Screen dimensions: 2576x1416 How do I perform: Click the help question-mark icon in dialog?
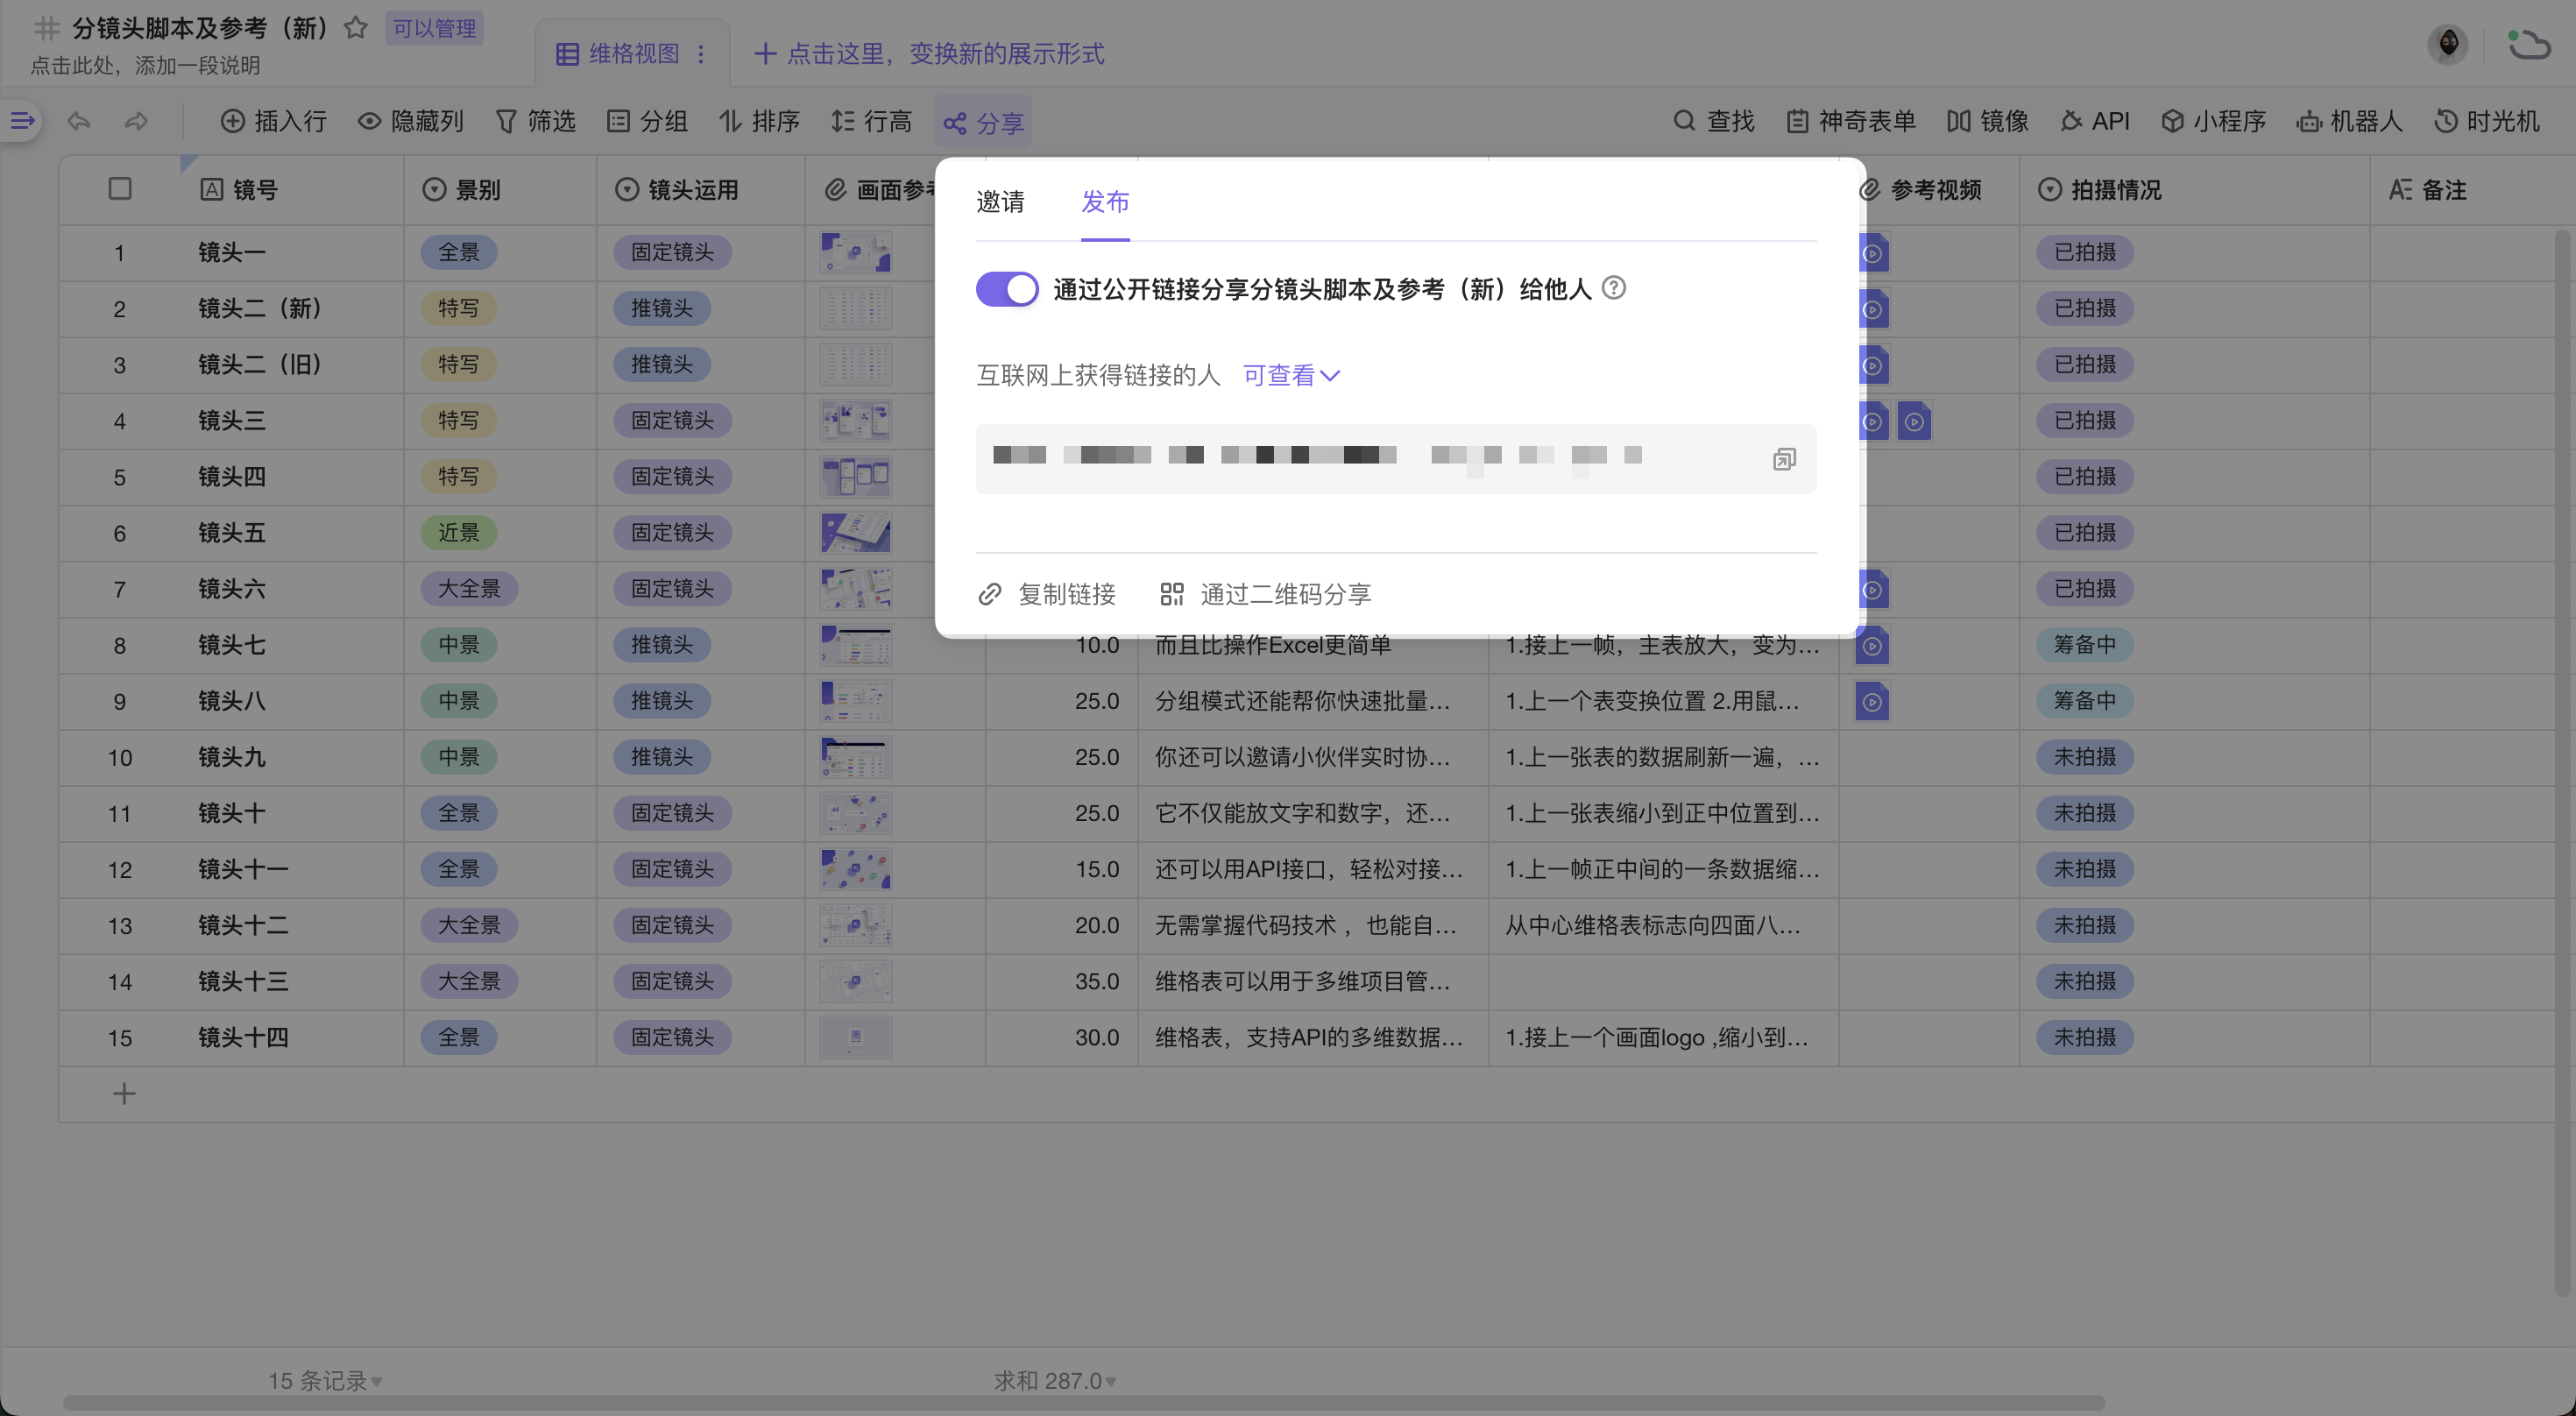1613,288
